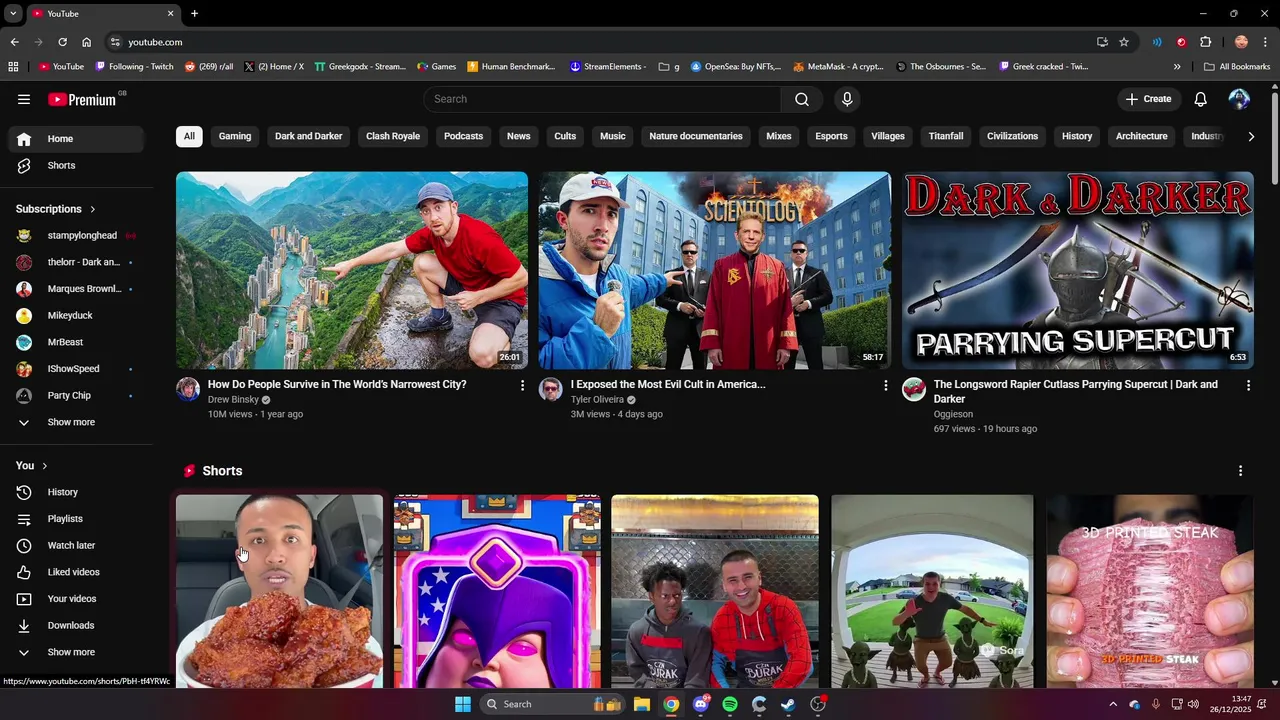Click Drew Binsky channel avatar
1280x720 pixels.
click(188, 390)
